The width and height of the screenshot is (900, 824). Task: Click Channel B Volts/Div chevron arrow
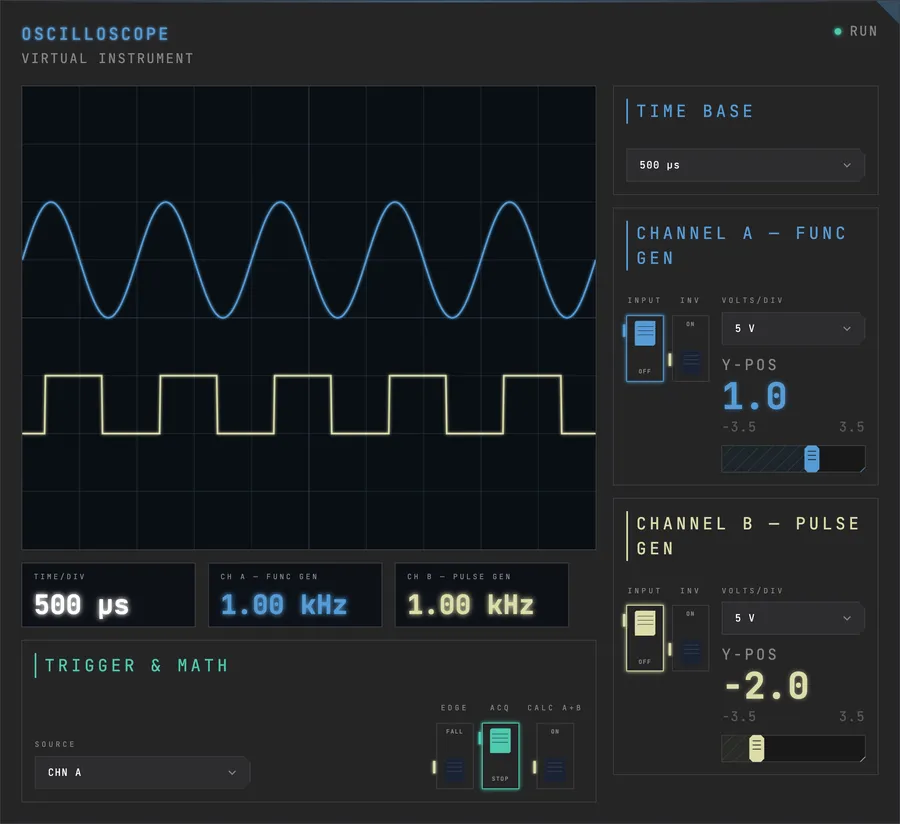[x=847, y=618]
